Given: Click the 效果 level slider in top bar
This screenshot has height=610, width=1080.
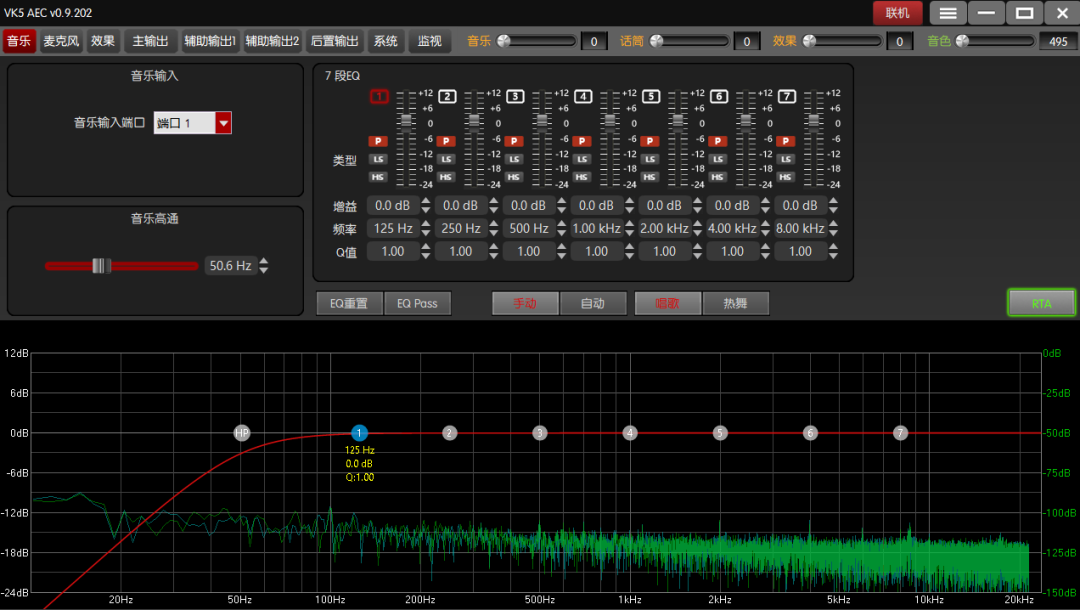Looking at the screenshot, I should pos(842,41).
